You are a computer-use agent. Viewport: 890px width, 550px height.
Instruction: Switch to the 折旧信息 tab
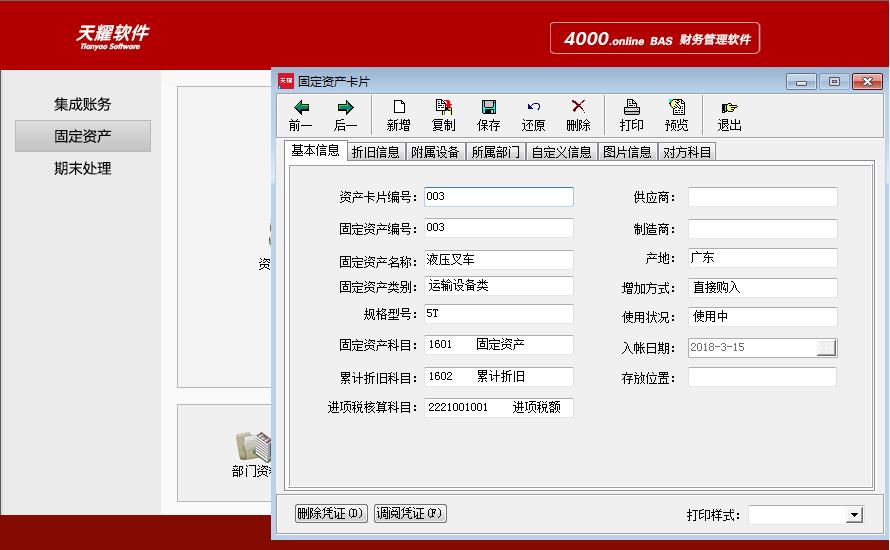pyautogui.click(x=375, y=152)
